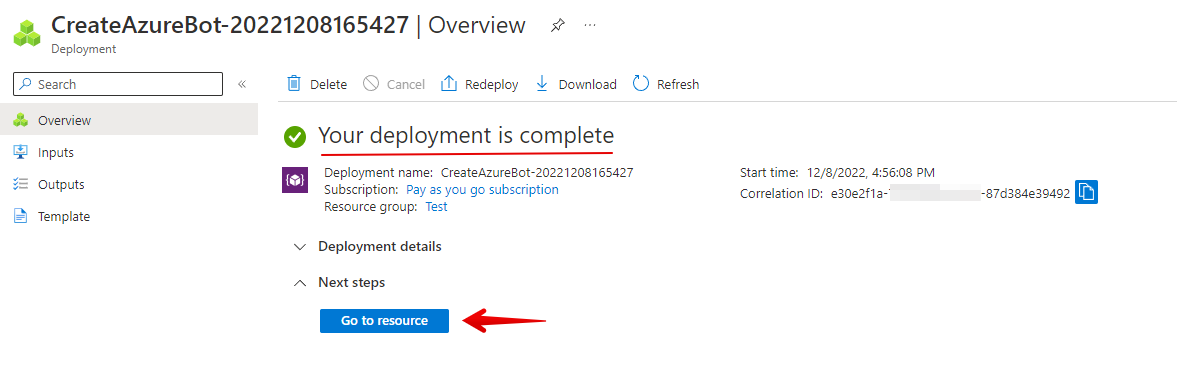
Task: Click the green deployment cubes icon
Action: tap(27, 34)
